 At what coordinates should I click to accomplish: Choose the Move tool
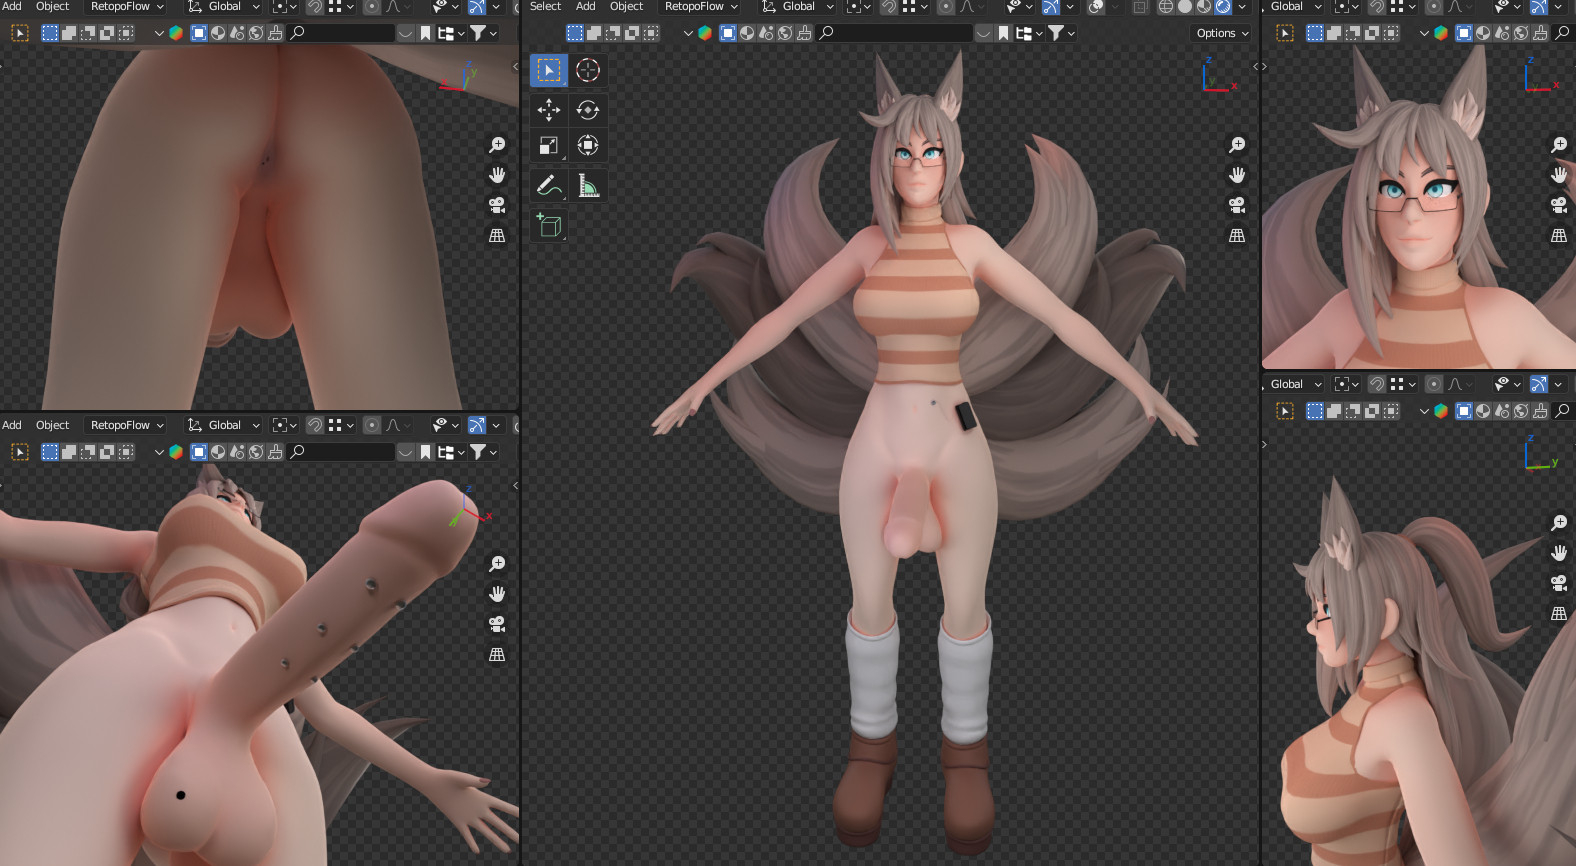549,110
